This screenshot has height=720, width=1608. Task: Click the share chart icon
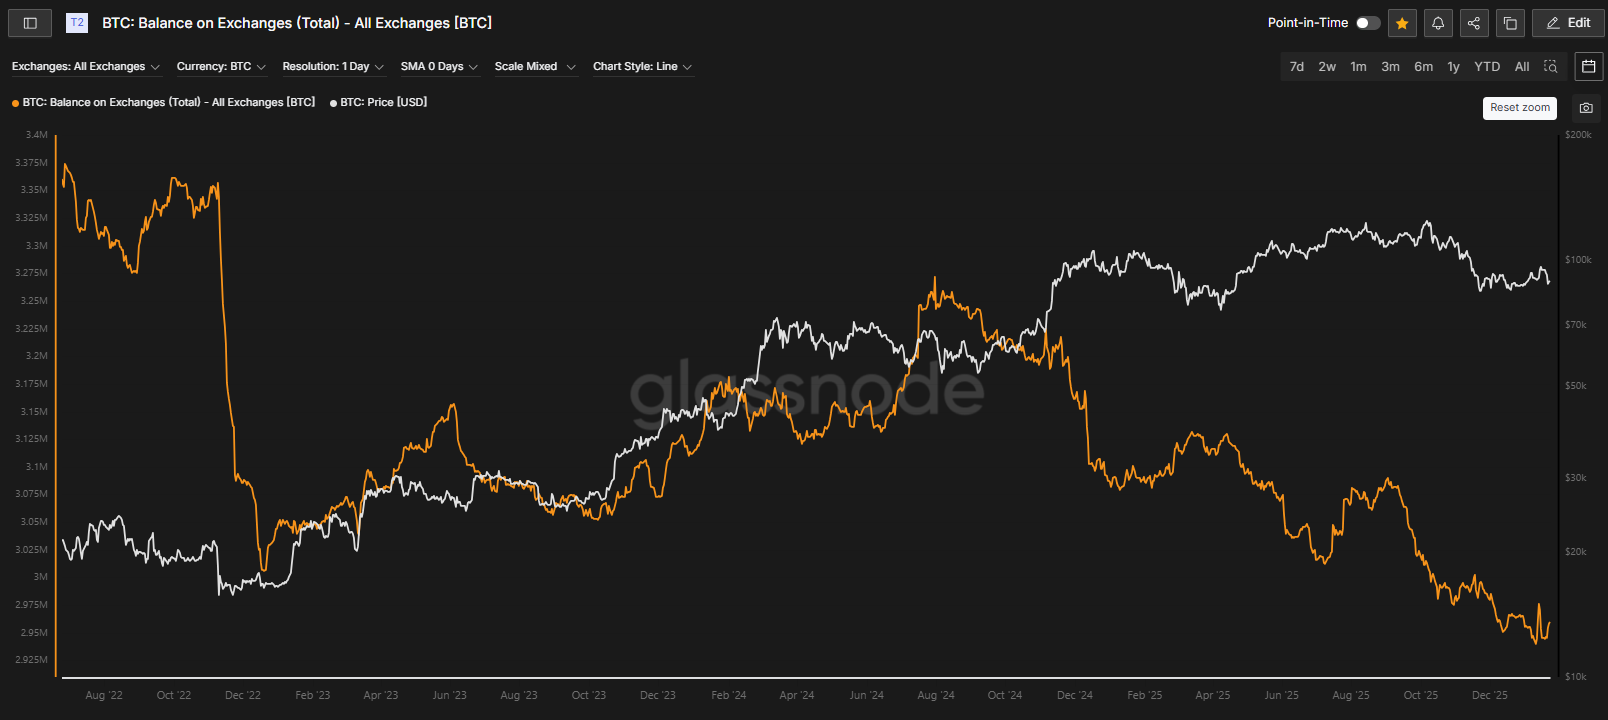[1474, 23]
